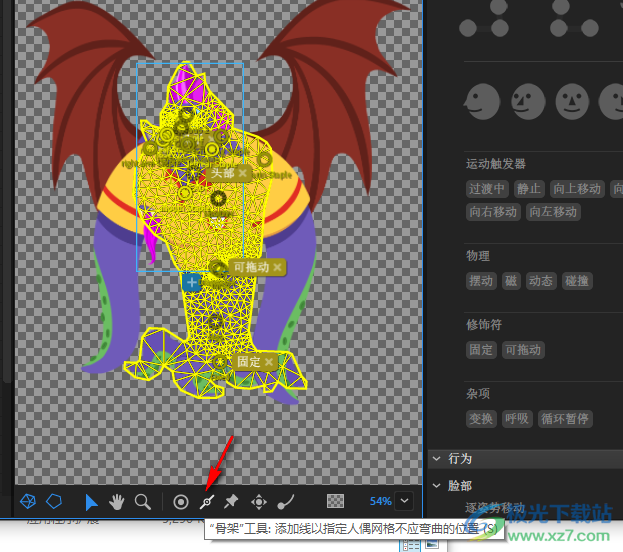Select the 固定 tag label on canvas
This screenshot has height=552, width=623.
tap(249, 362)
